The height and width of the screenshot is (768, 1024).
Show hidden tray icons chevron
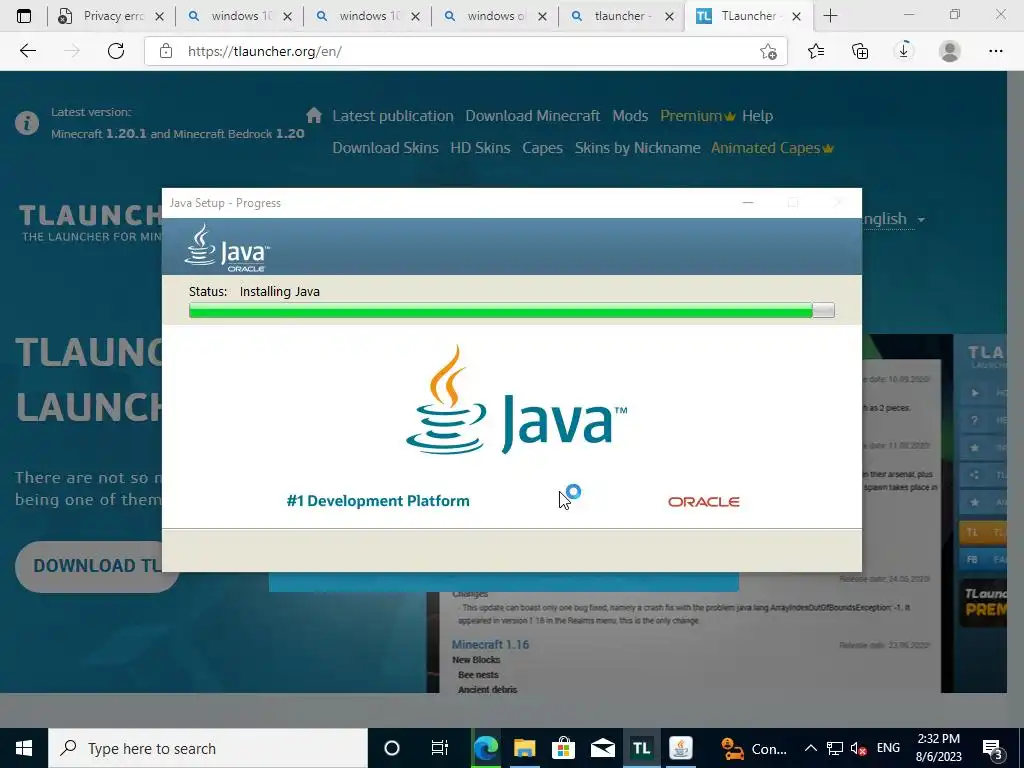coord(810,748)
